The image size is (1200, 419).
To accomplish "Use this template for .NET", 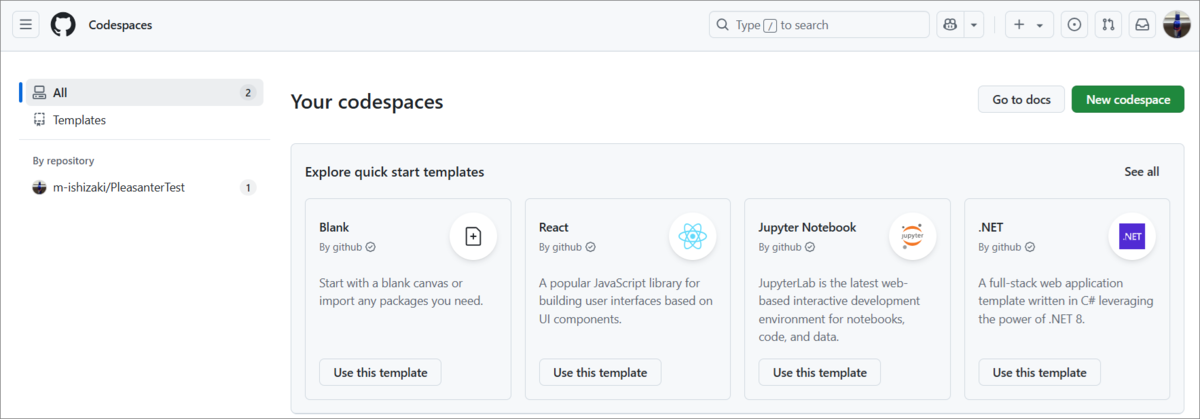I will [1039, 372].
